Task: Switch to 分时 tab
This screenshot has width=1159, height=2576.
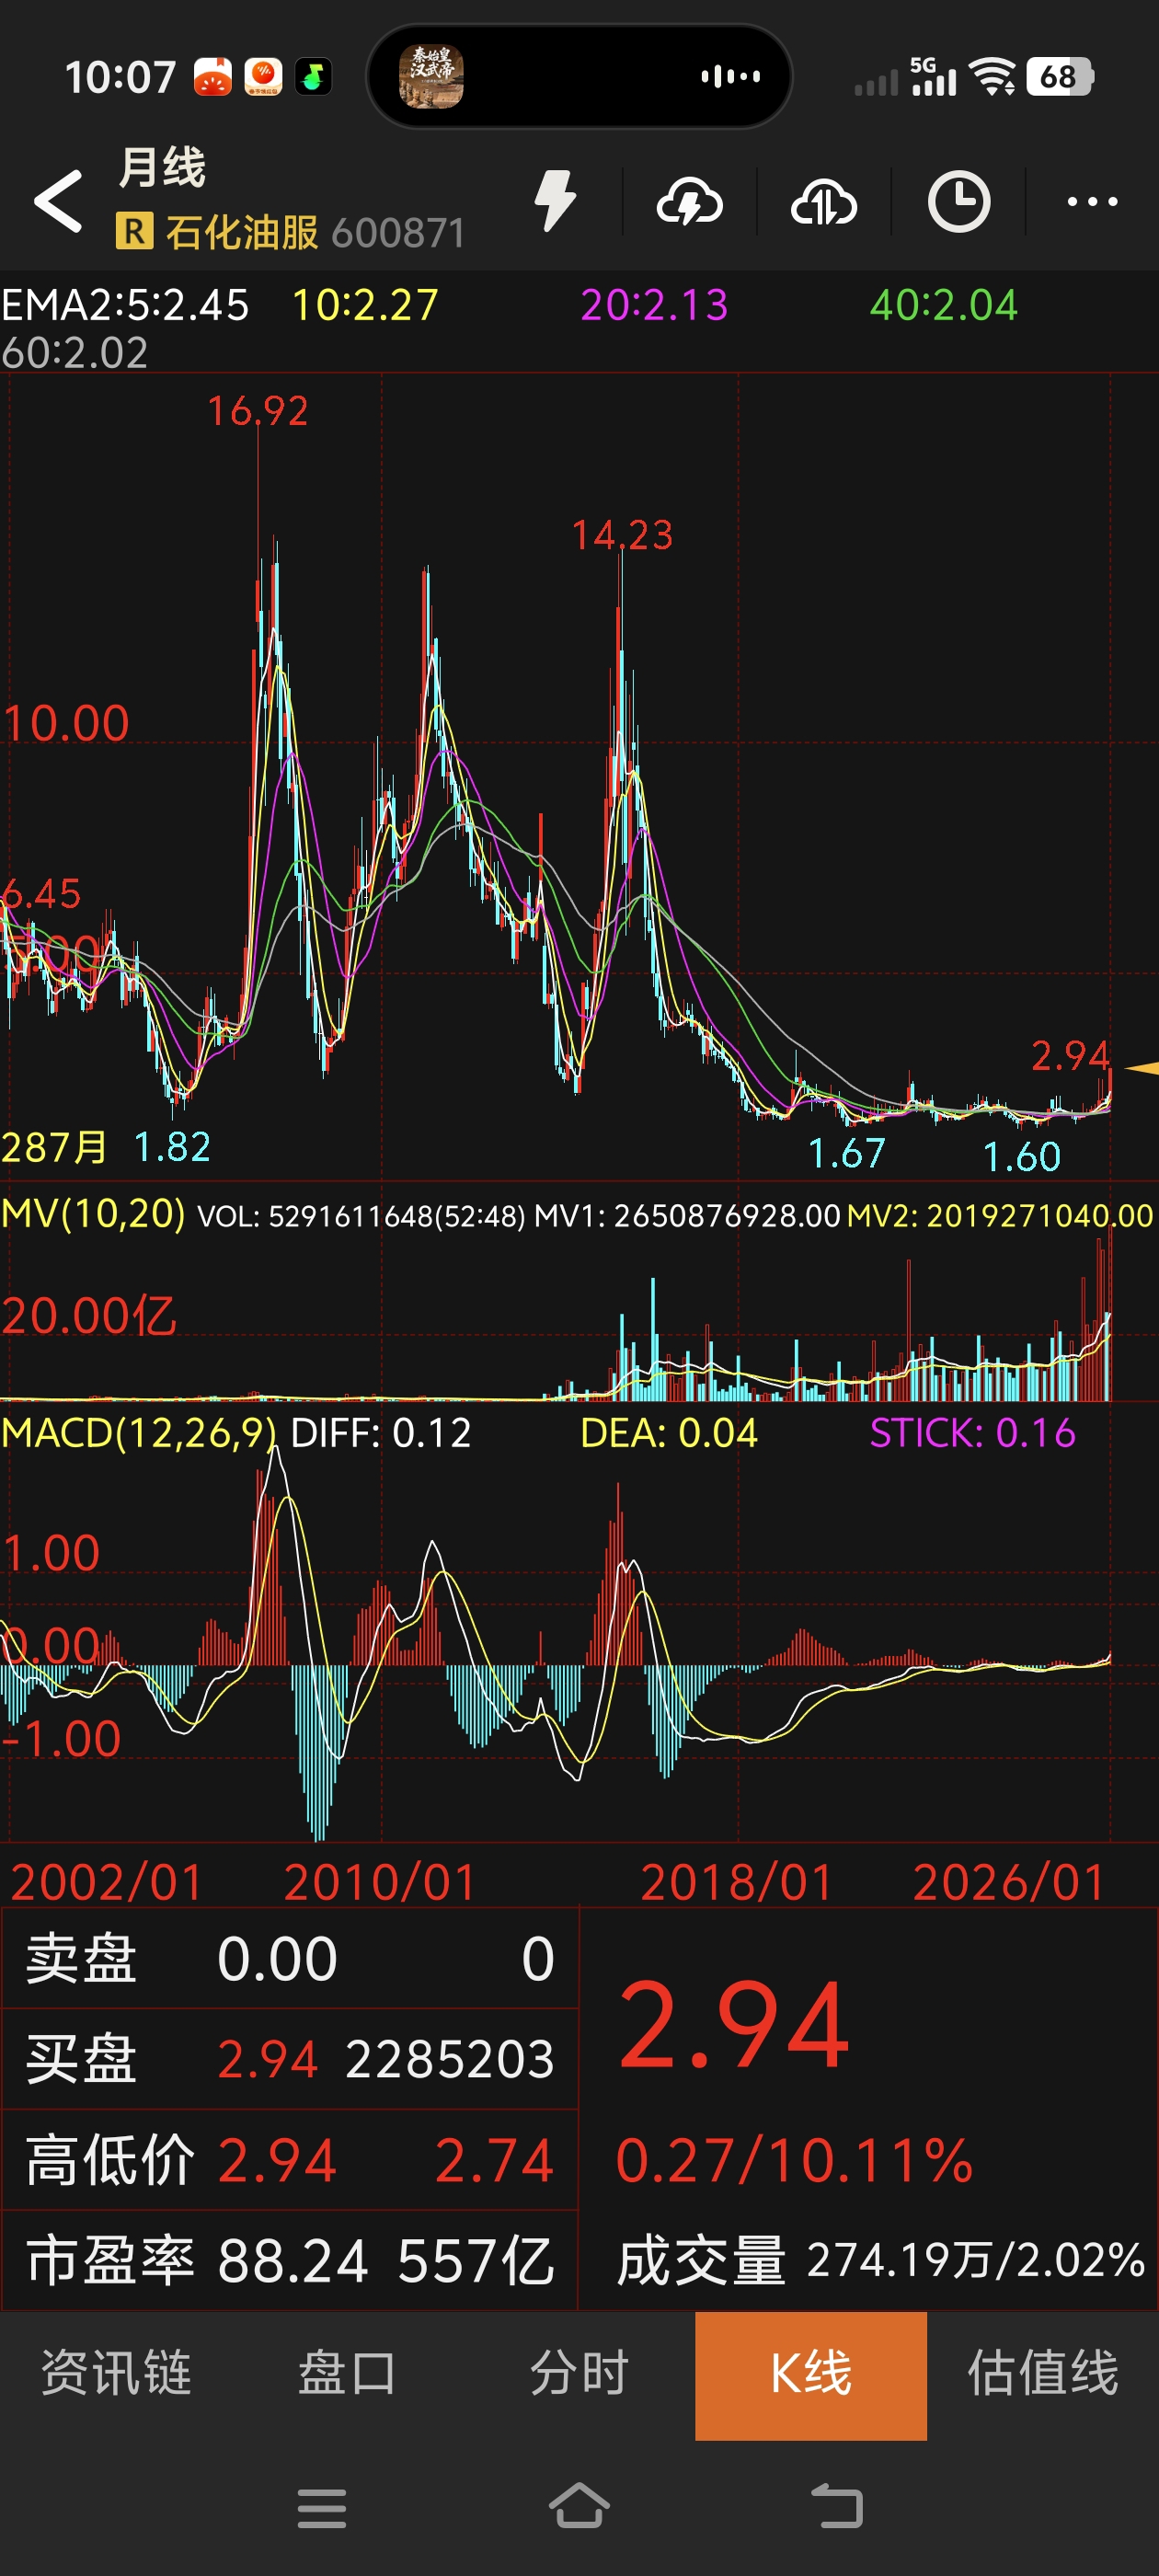Action: (579, 2374)
